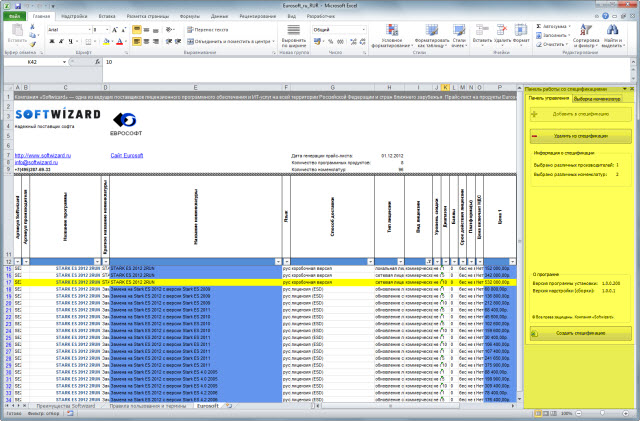Screen dimensions: 640x421
Task: Open Форматировать как таблицу gallery
Action: pyautogui.click(x=432, y=36)
